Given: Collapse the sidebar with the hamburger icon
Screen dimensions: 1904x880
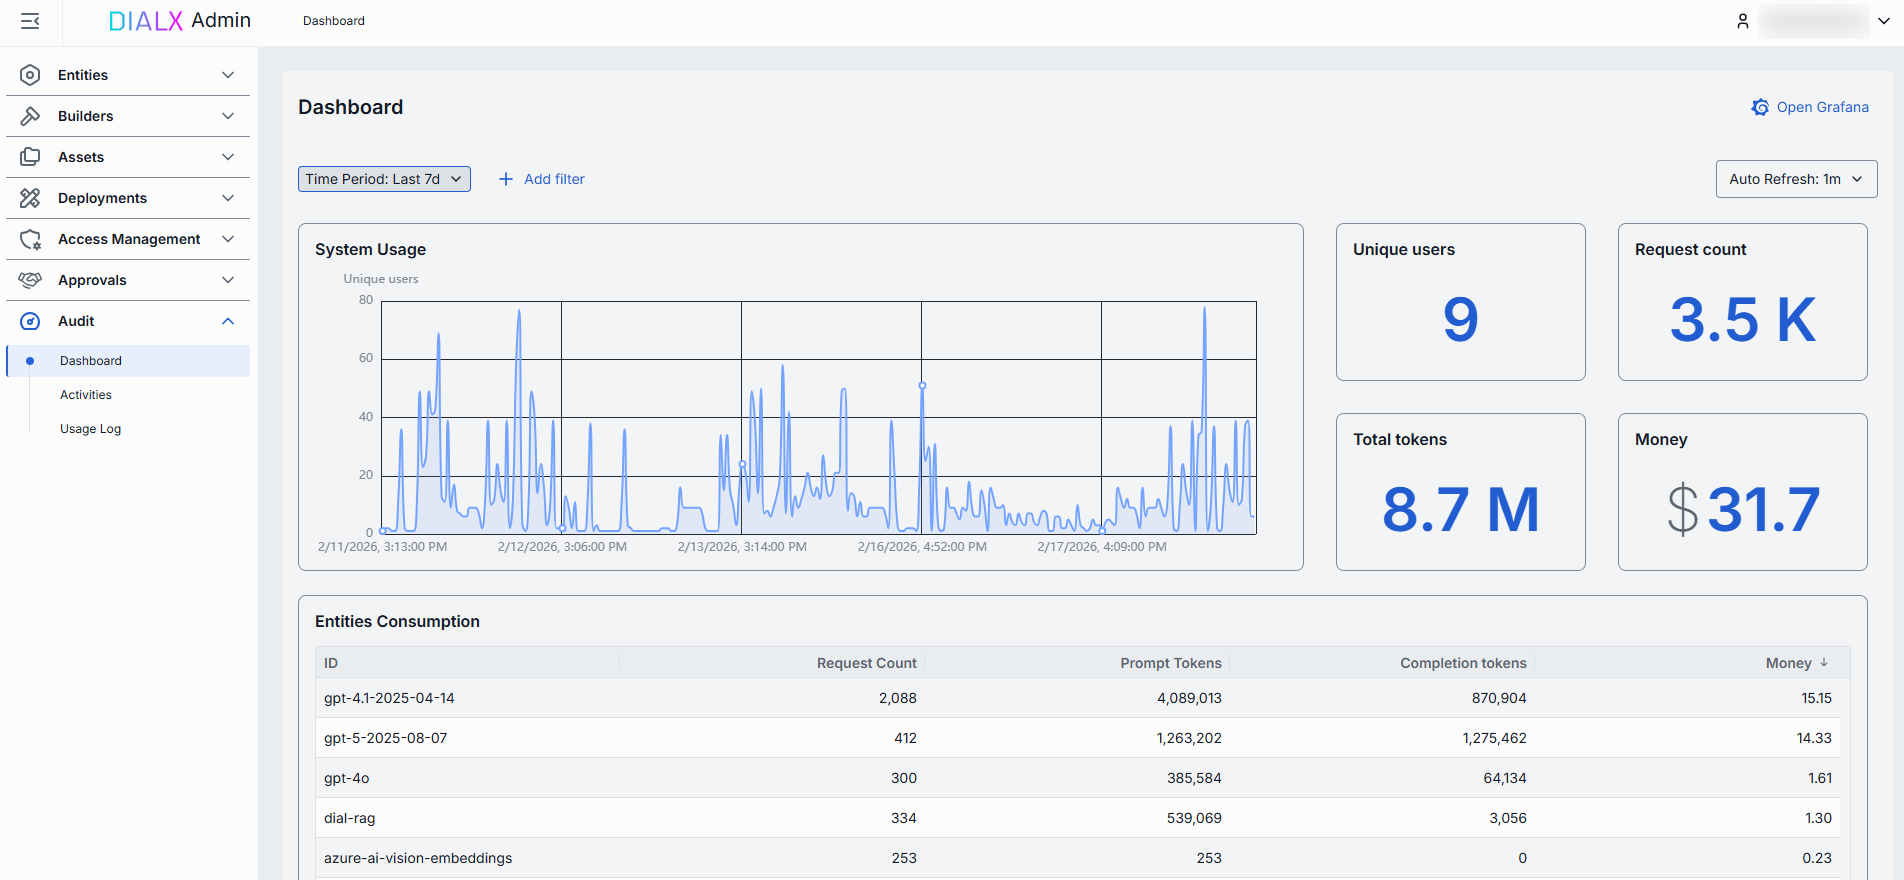Looking at the screenshot, I should [x=30, y=21].
